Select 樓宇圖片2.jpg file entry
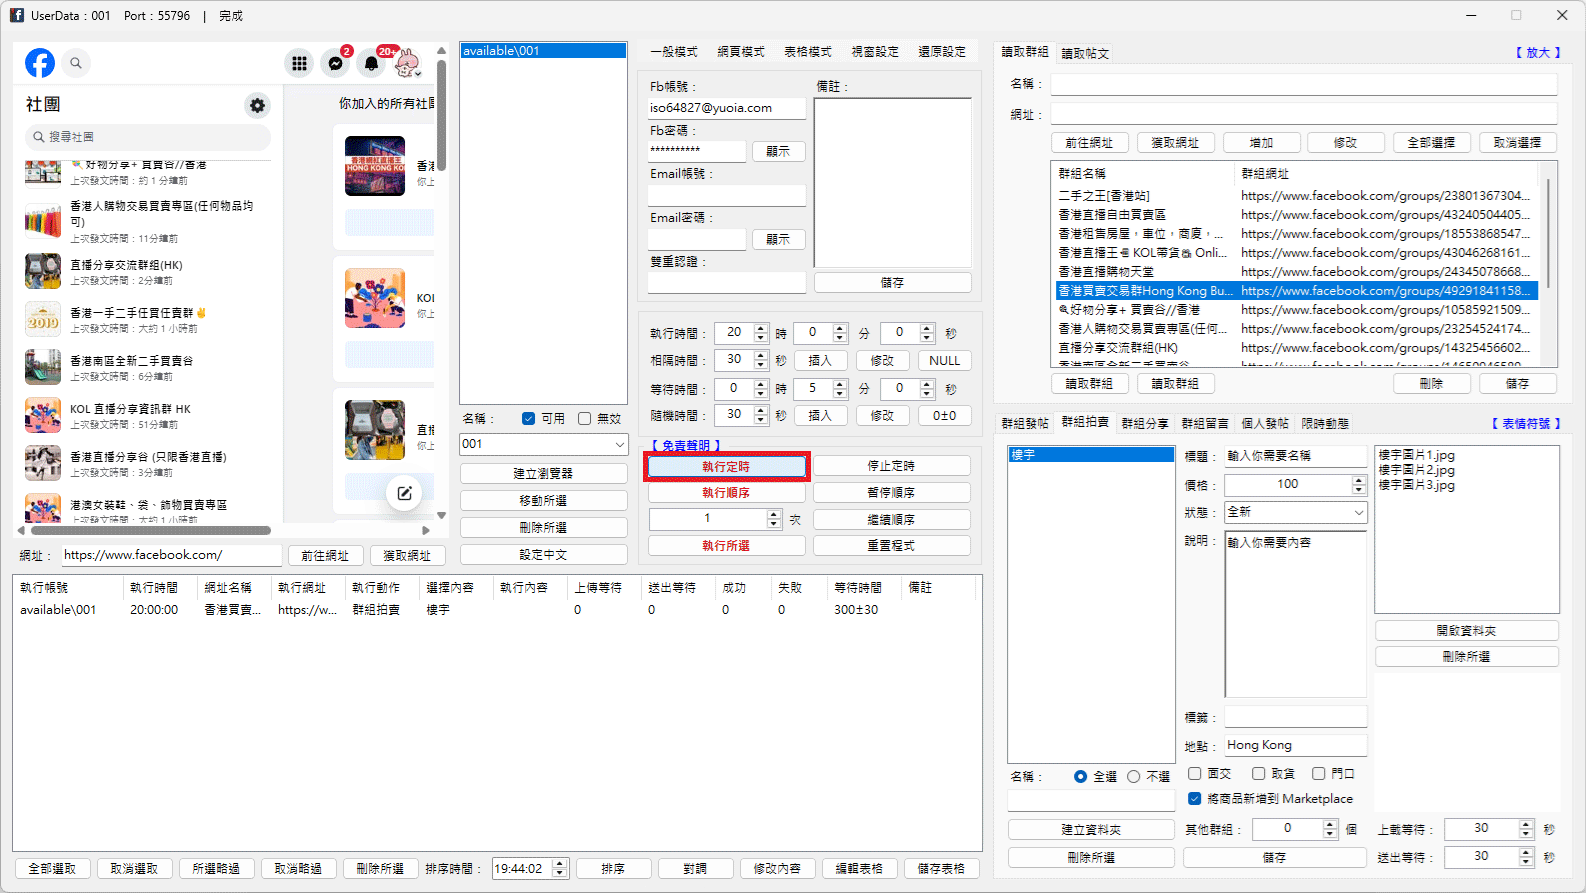The width and height of the screenshot is (1586, 893). point(1417,470)
